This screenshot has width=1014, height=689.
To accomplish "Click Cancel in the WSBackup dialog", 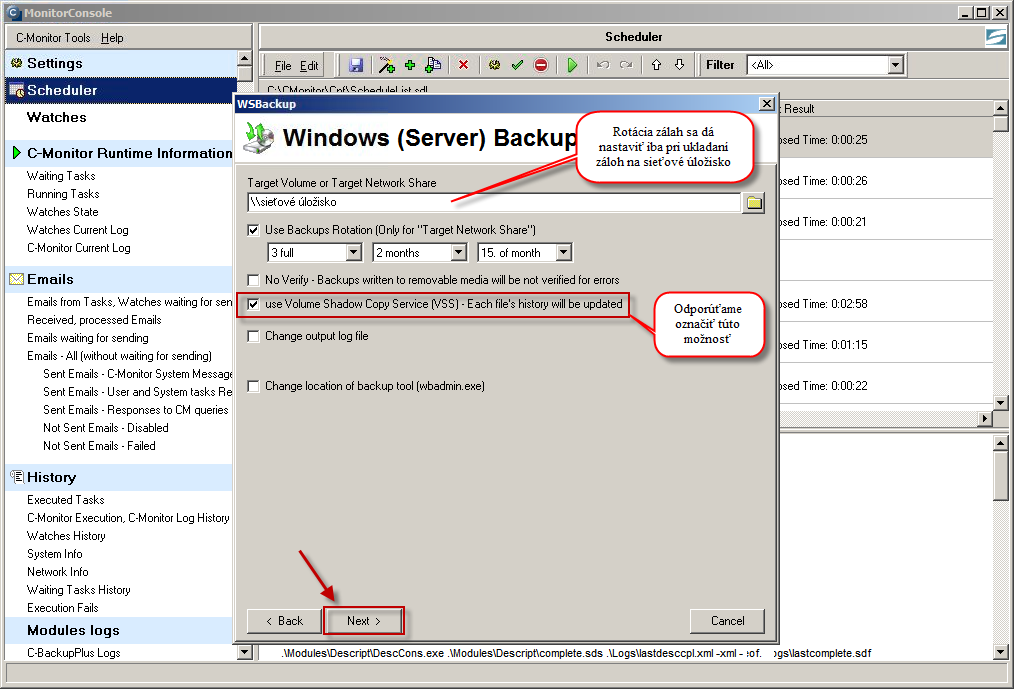I will pyautogui.click(x=728, y=621).
